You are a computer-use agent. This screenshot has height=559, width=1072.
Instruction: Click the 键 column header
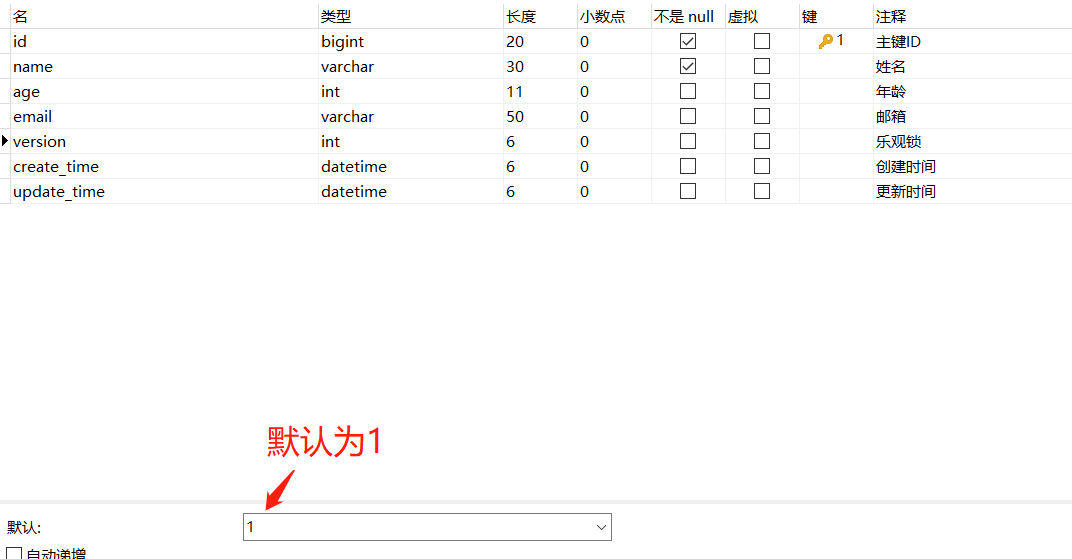(x=835, y=16)
